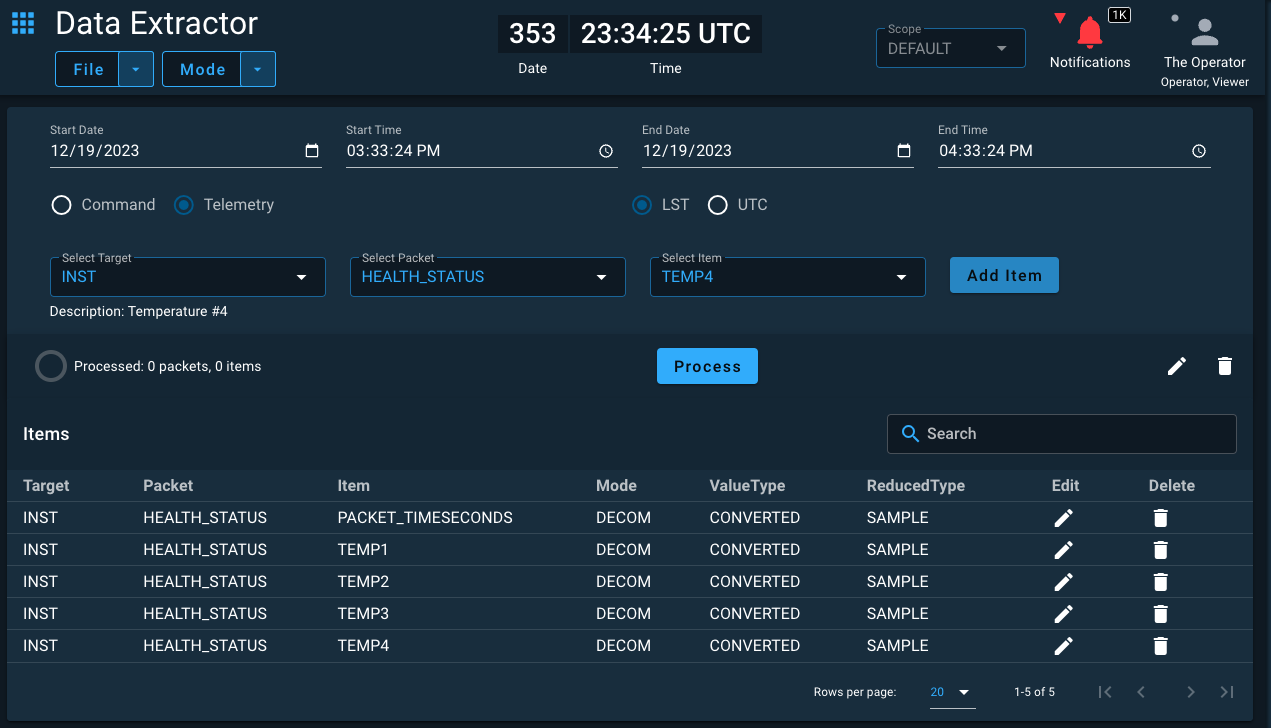Open the End Time clock picker icon
The image size is (1271, 728).
point(1199,151)
